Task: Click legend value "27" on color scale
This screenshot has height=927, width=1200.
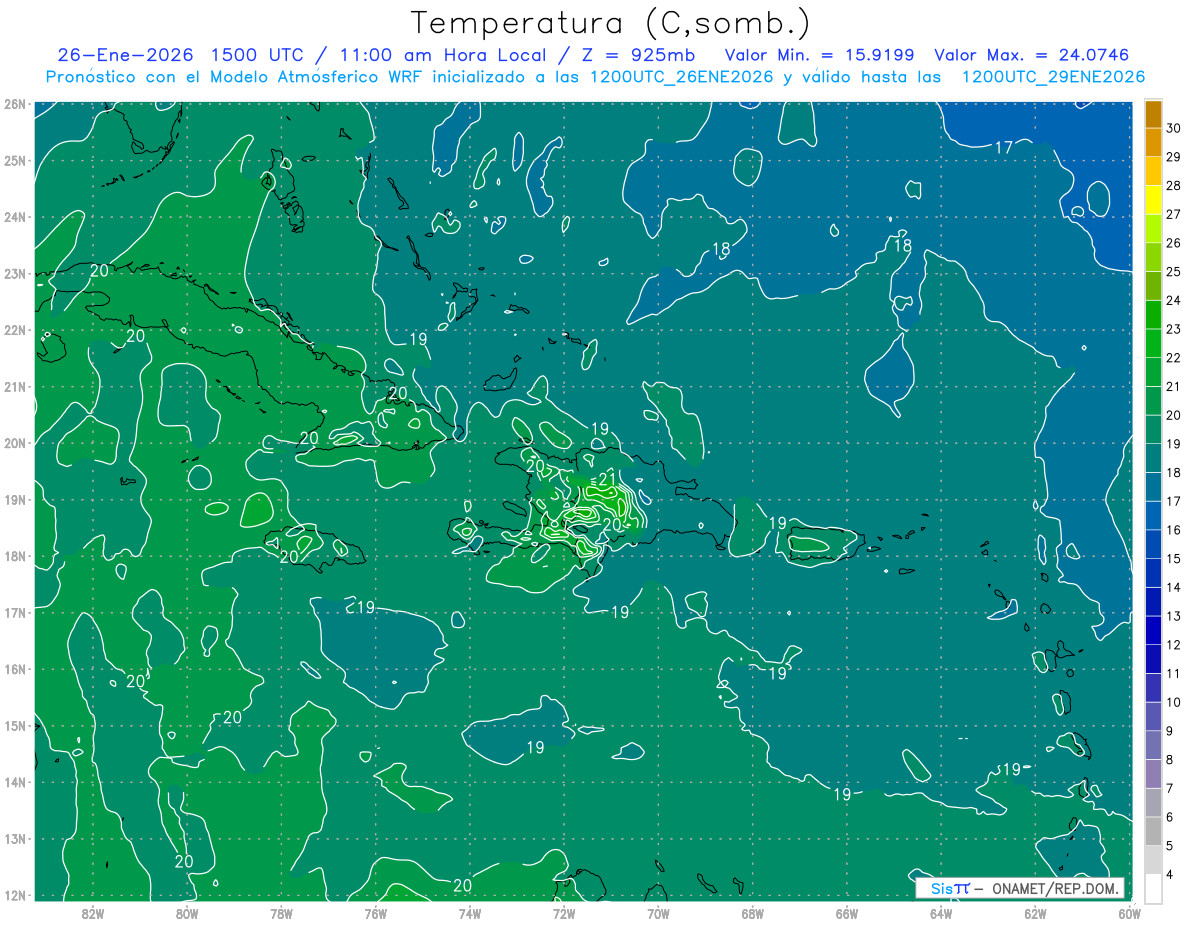Action: tap(1174, 214)
